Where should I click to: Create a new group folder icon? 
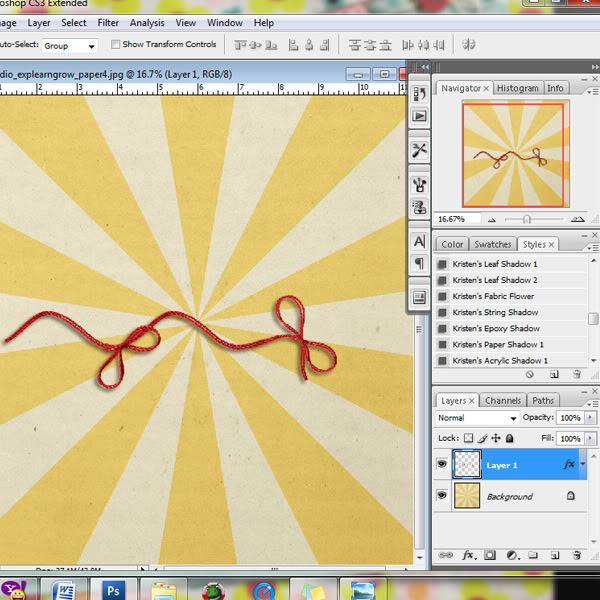click(533, 555)
